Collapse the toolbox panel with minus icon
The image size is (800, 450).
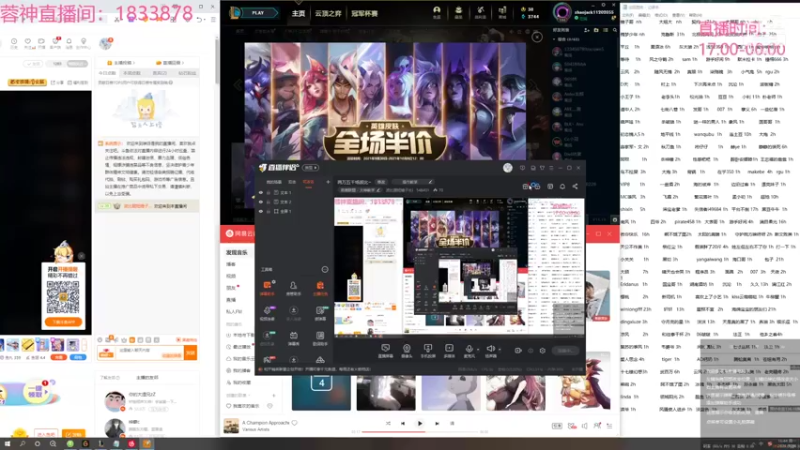[x=325, y=269]
